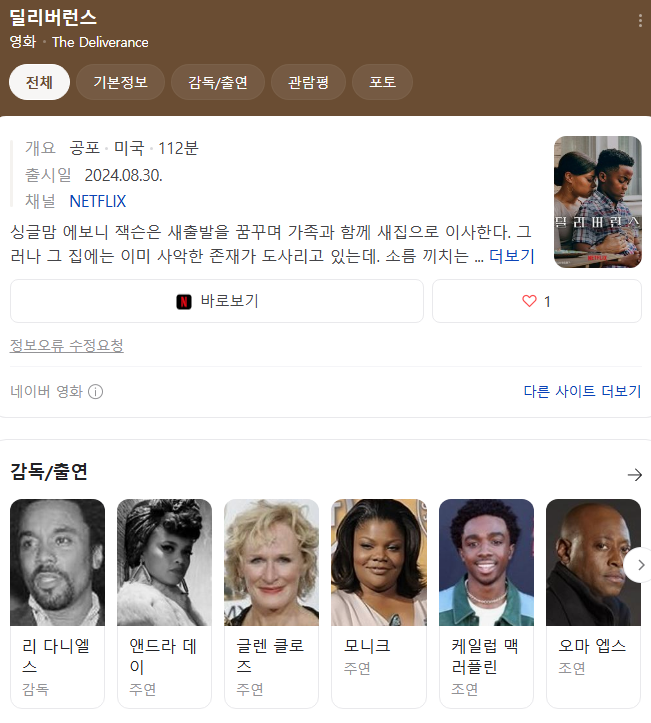Select the 전체 tab
Image resolution: width=651 pixels, height=723 pixels.
pos(39,82)
